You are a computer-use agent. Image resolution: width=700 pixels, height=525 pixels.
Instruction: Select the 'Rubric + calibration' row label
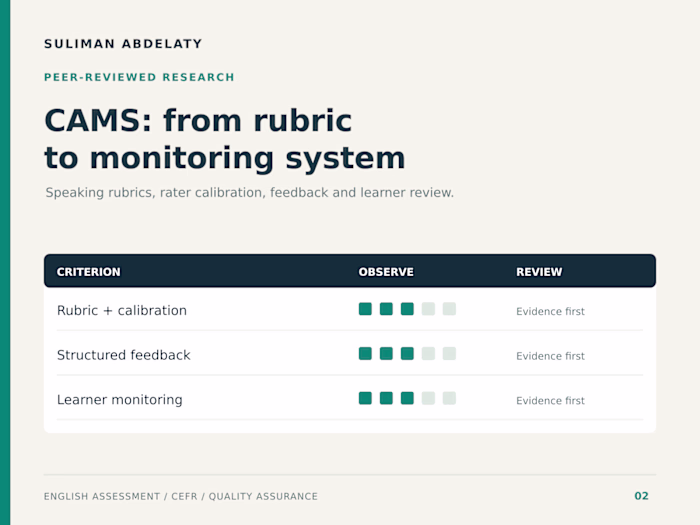click(122, 310)
